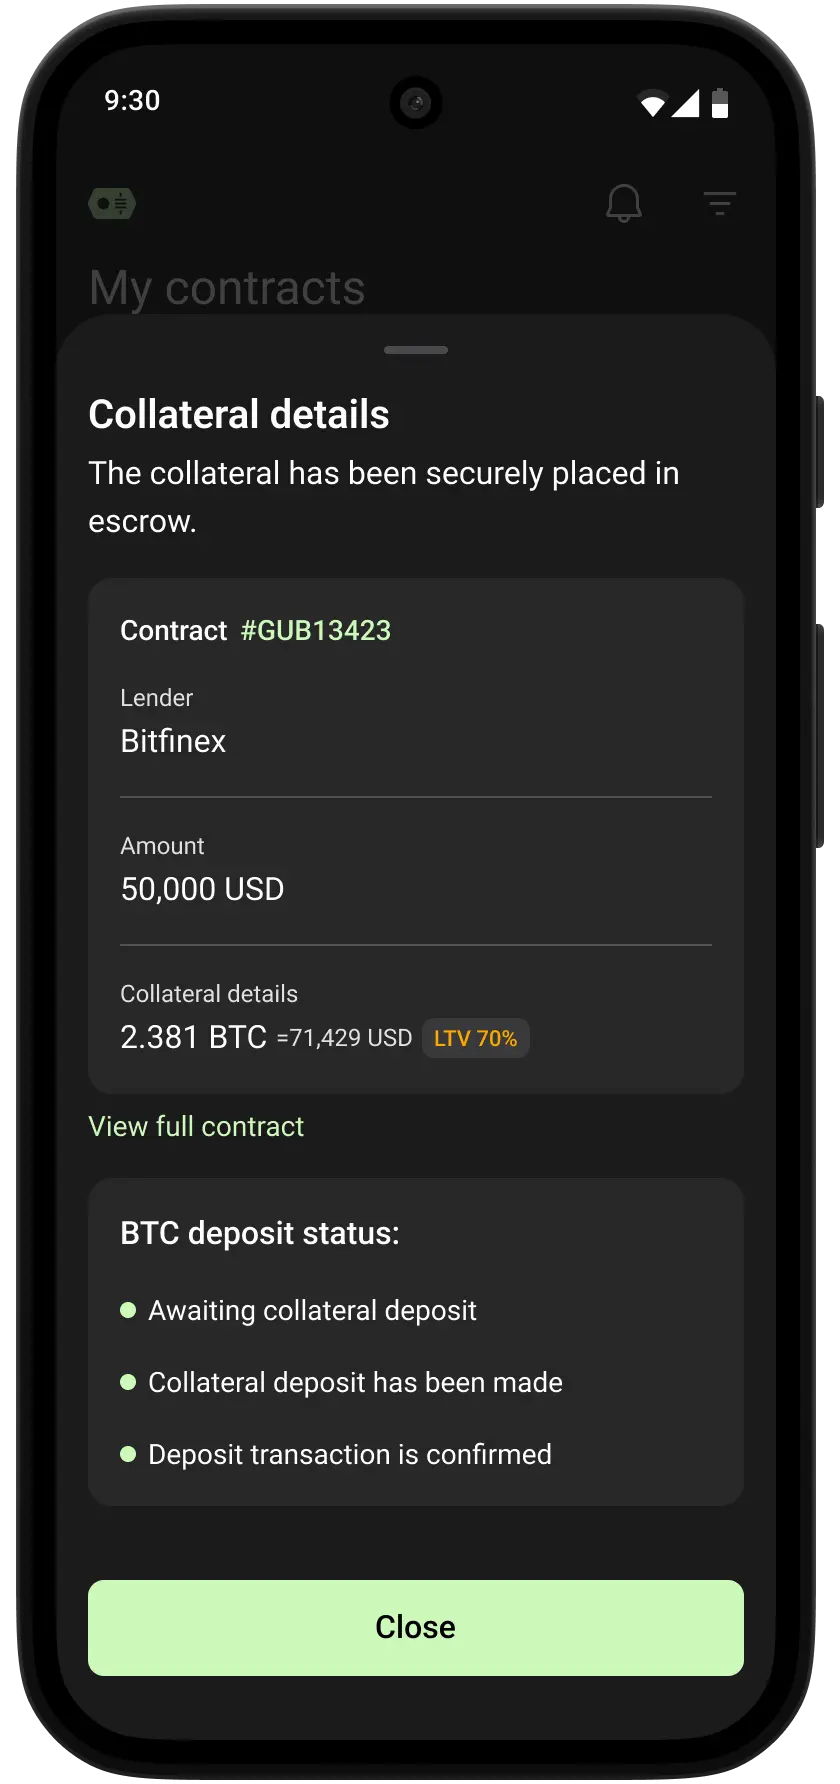Tap the bottom sheet drag handle
This screenshot has width=840, height=1784.
coord(416,350)
